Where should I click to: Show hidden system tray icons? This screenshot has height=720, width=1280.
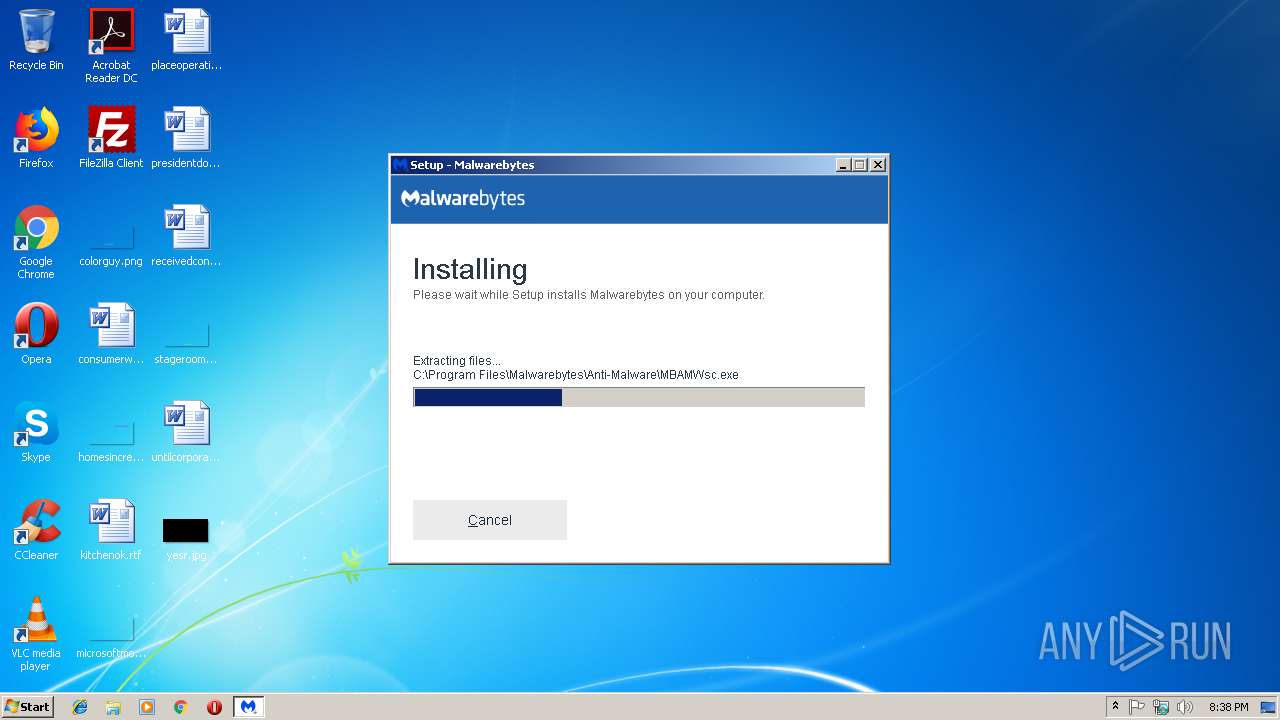[1115, 707]
